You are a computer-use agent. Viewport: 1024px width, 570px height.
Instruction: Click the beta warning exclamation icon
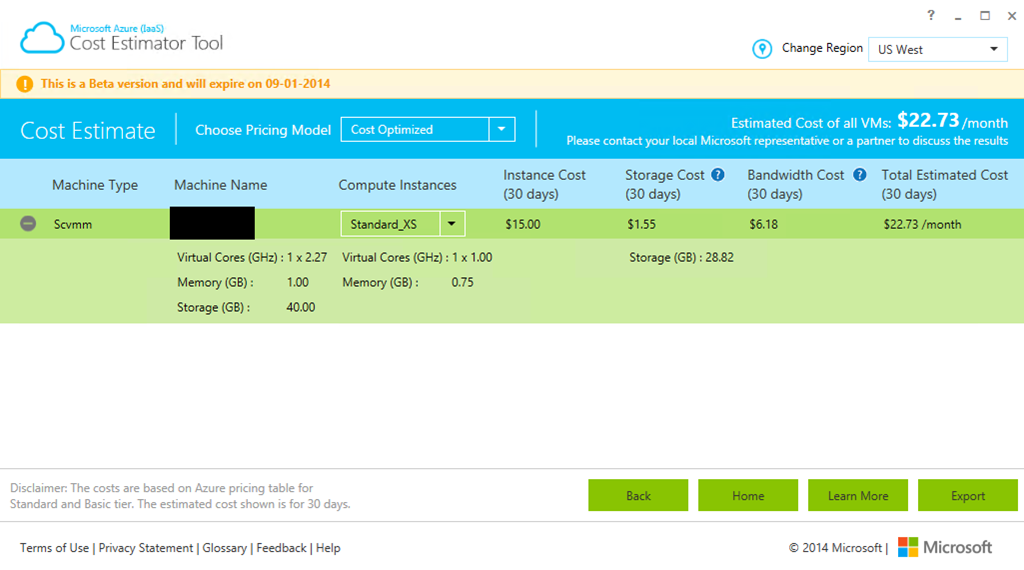click(x=23, y=84)
